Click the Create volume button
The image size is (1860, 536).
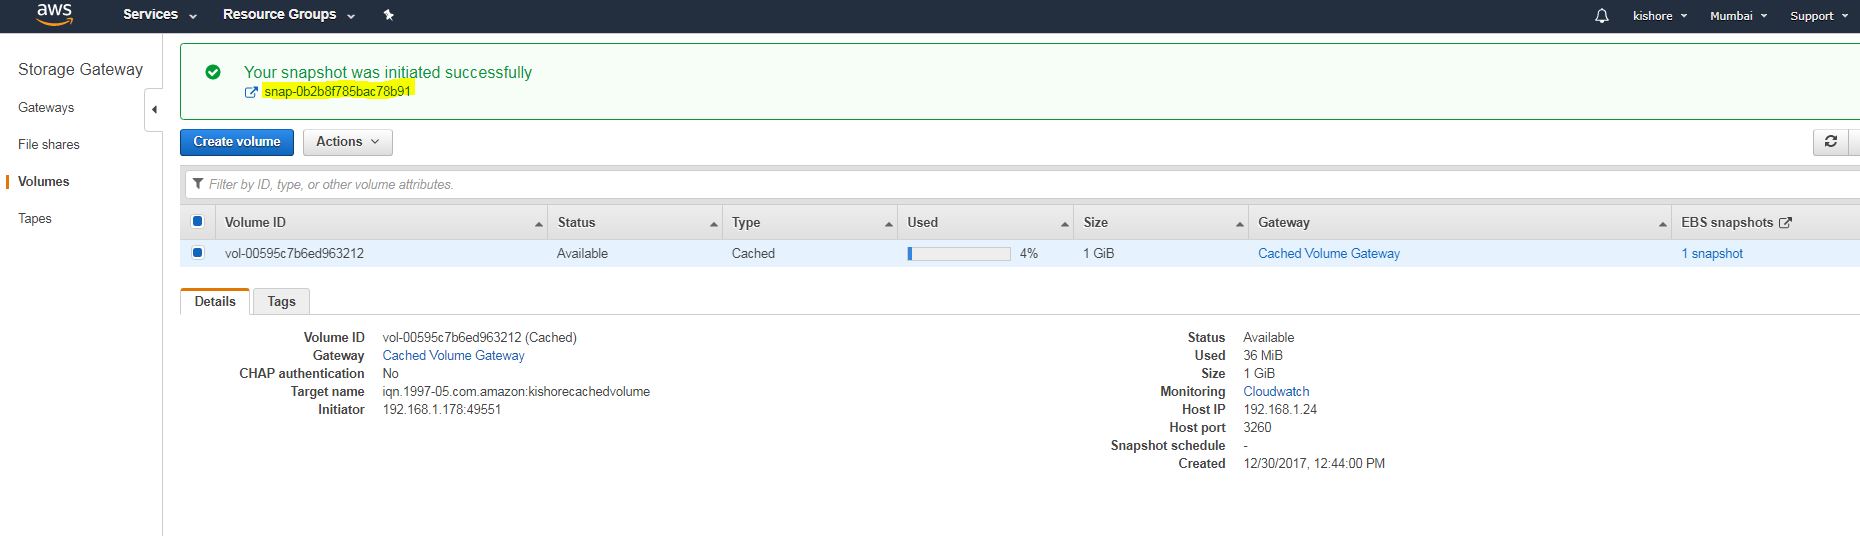click(237, 142)
